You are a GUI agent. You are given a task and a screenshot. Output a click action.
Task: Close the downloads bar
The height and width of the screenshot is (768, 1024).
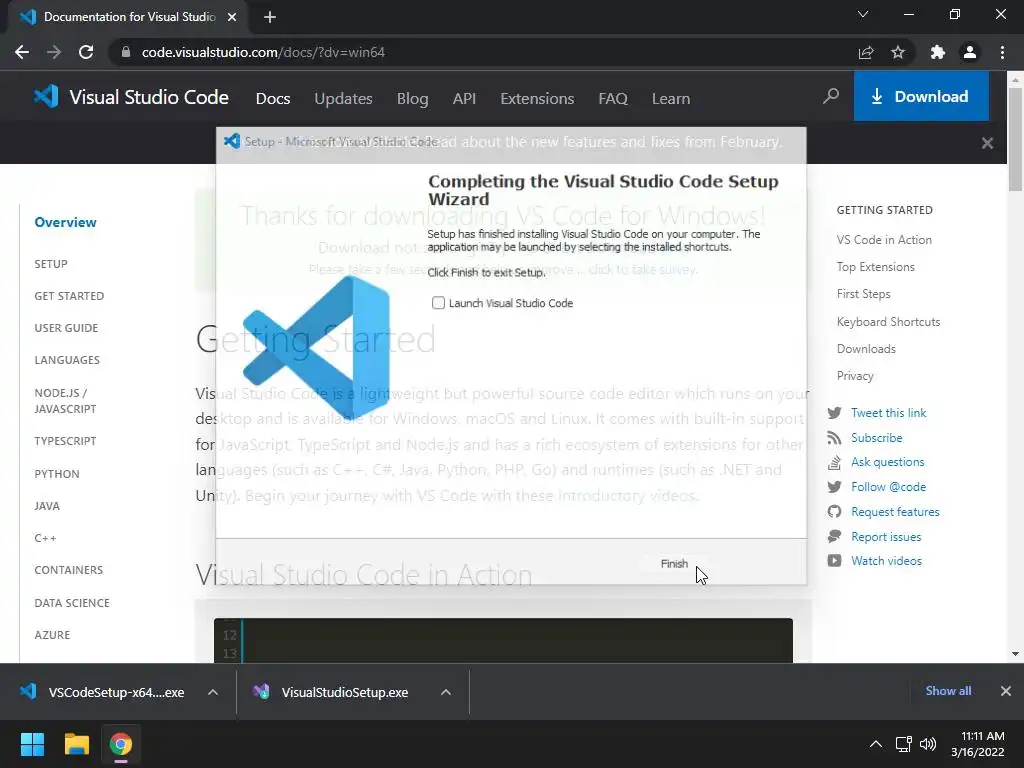1006,691
